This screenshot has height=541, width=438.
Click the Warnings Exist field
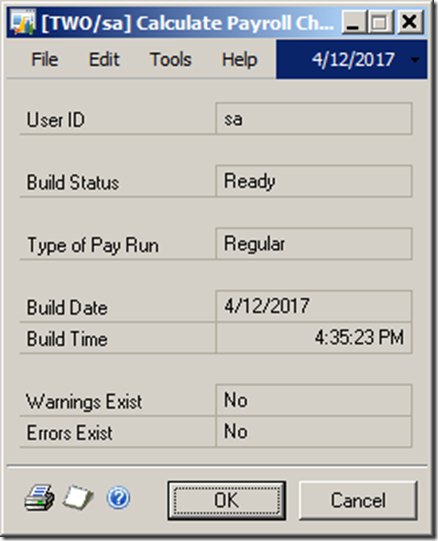coord(314,400)
